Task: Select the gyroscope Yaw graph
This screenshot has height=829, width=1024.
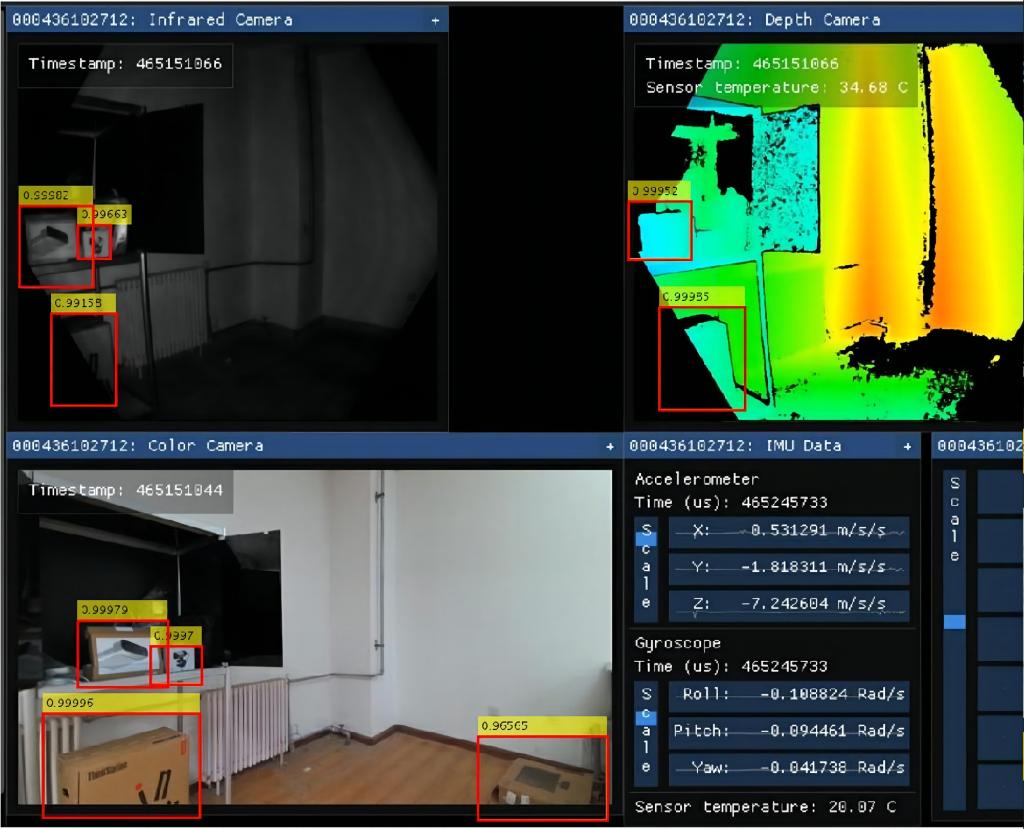Action: pos(788,767)
